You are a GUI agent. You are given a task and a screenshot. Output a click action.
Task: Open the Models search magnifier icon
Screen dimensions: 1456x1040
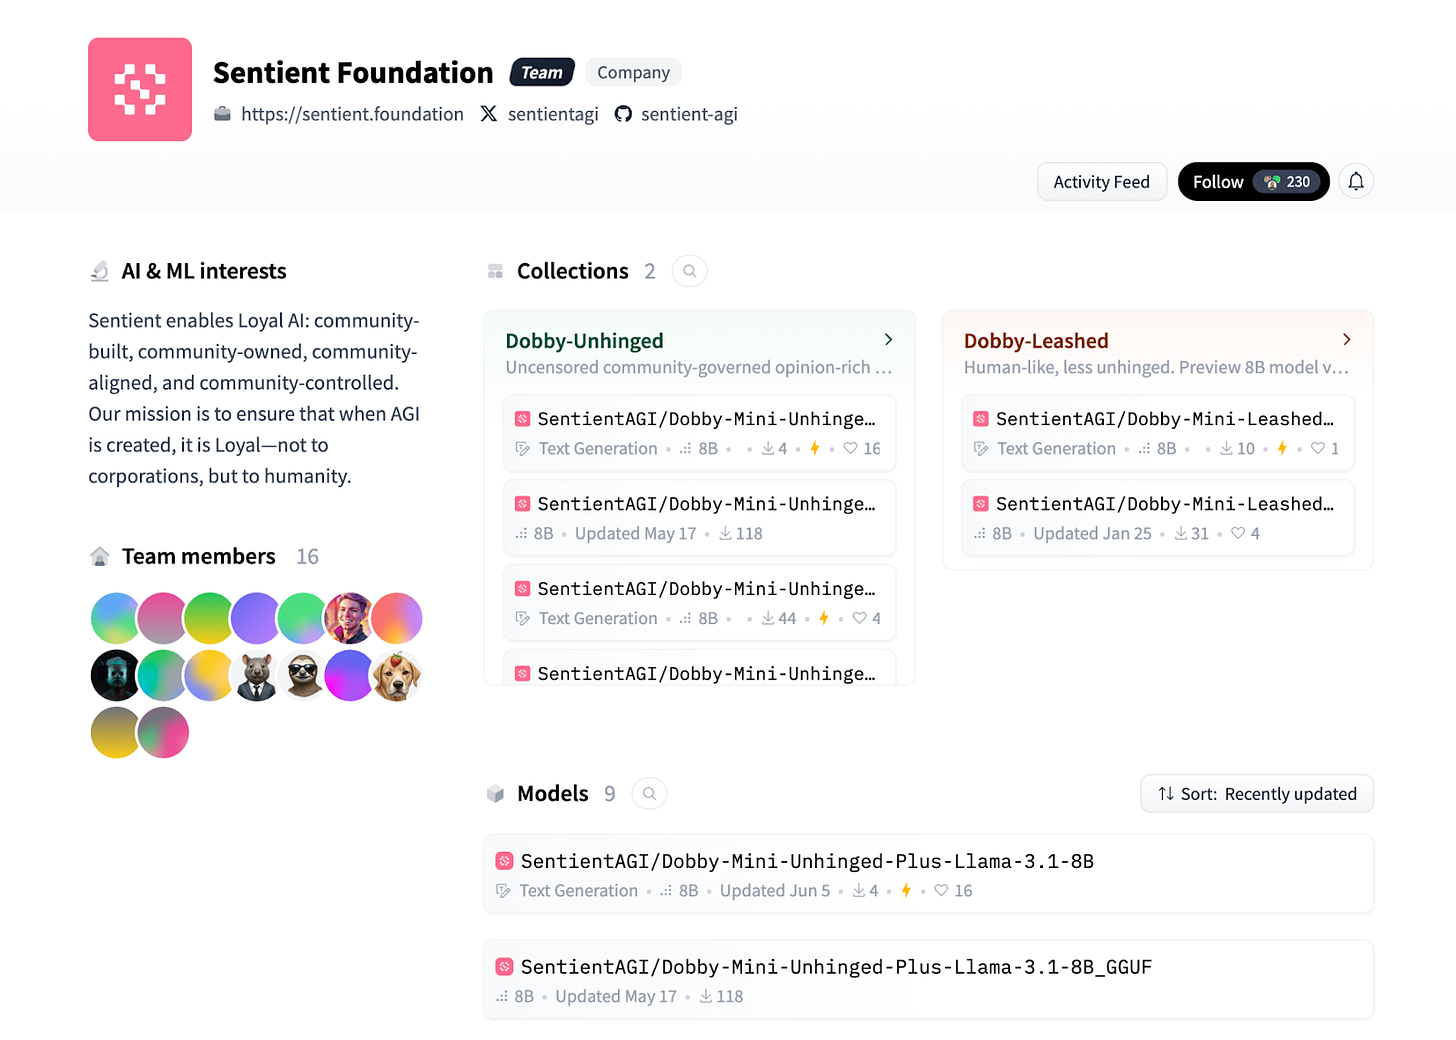point(649,793)
